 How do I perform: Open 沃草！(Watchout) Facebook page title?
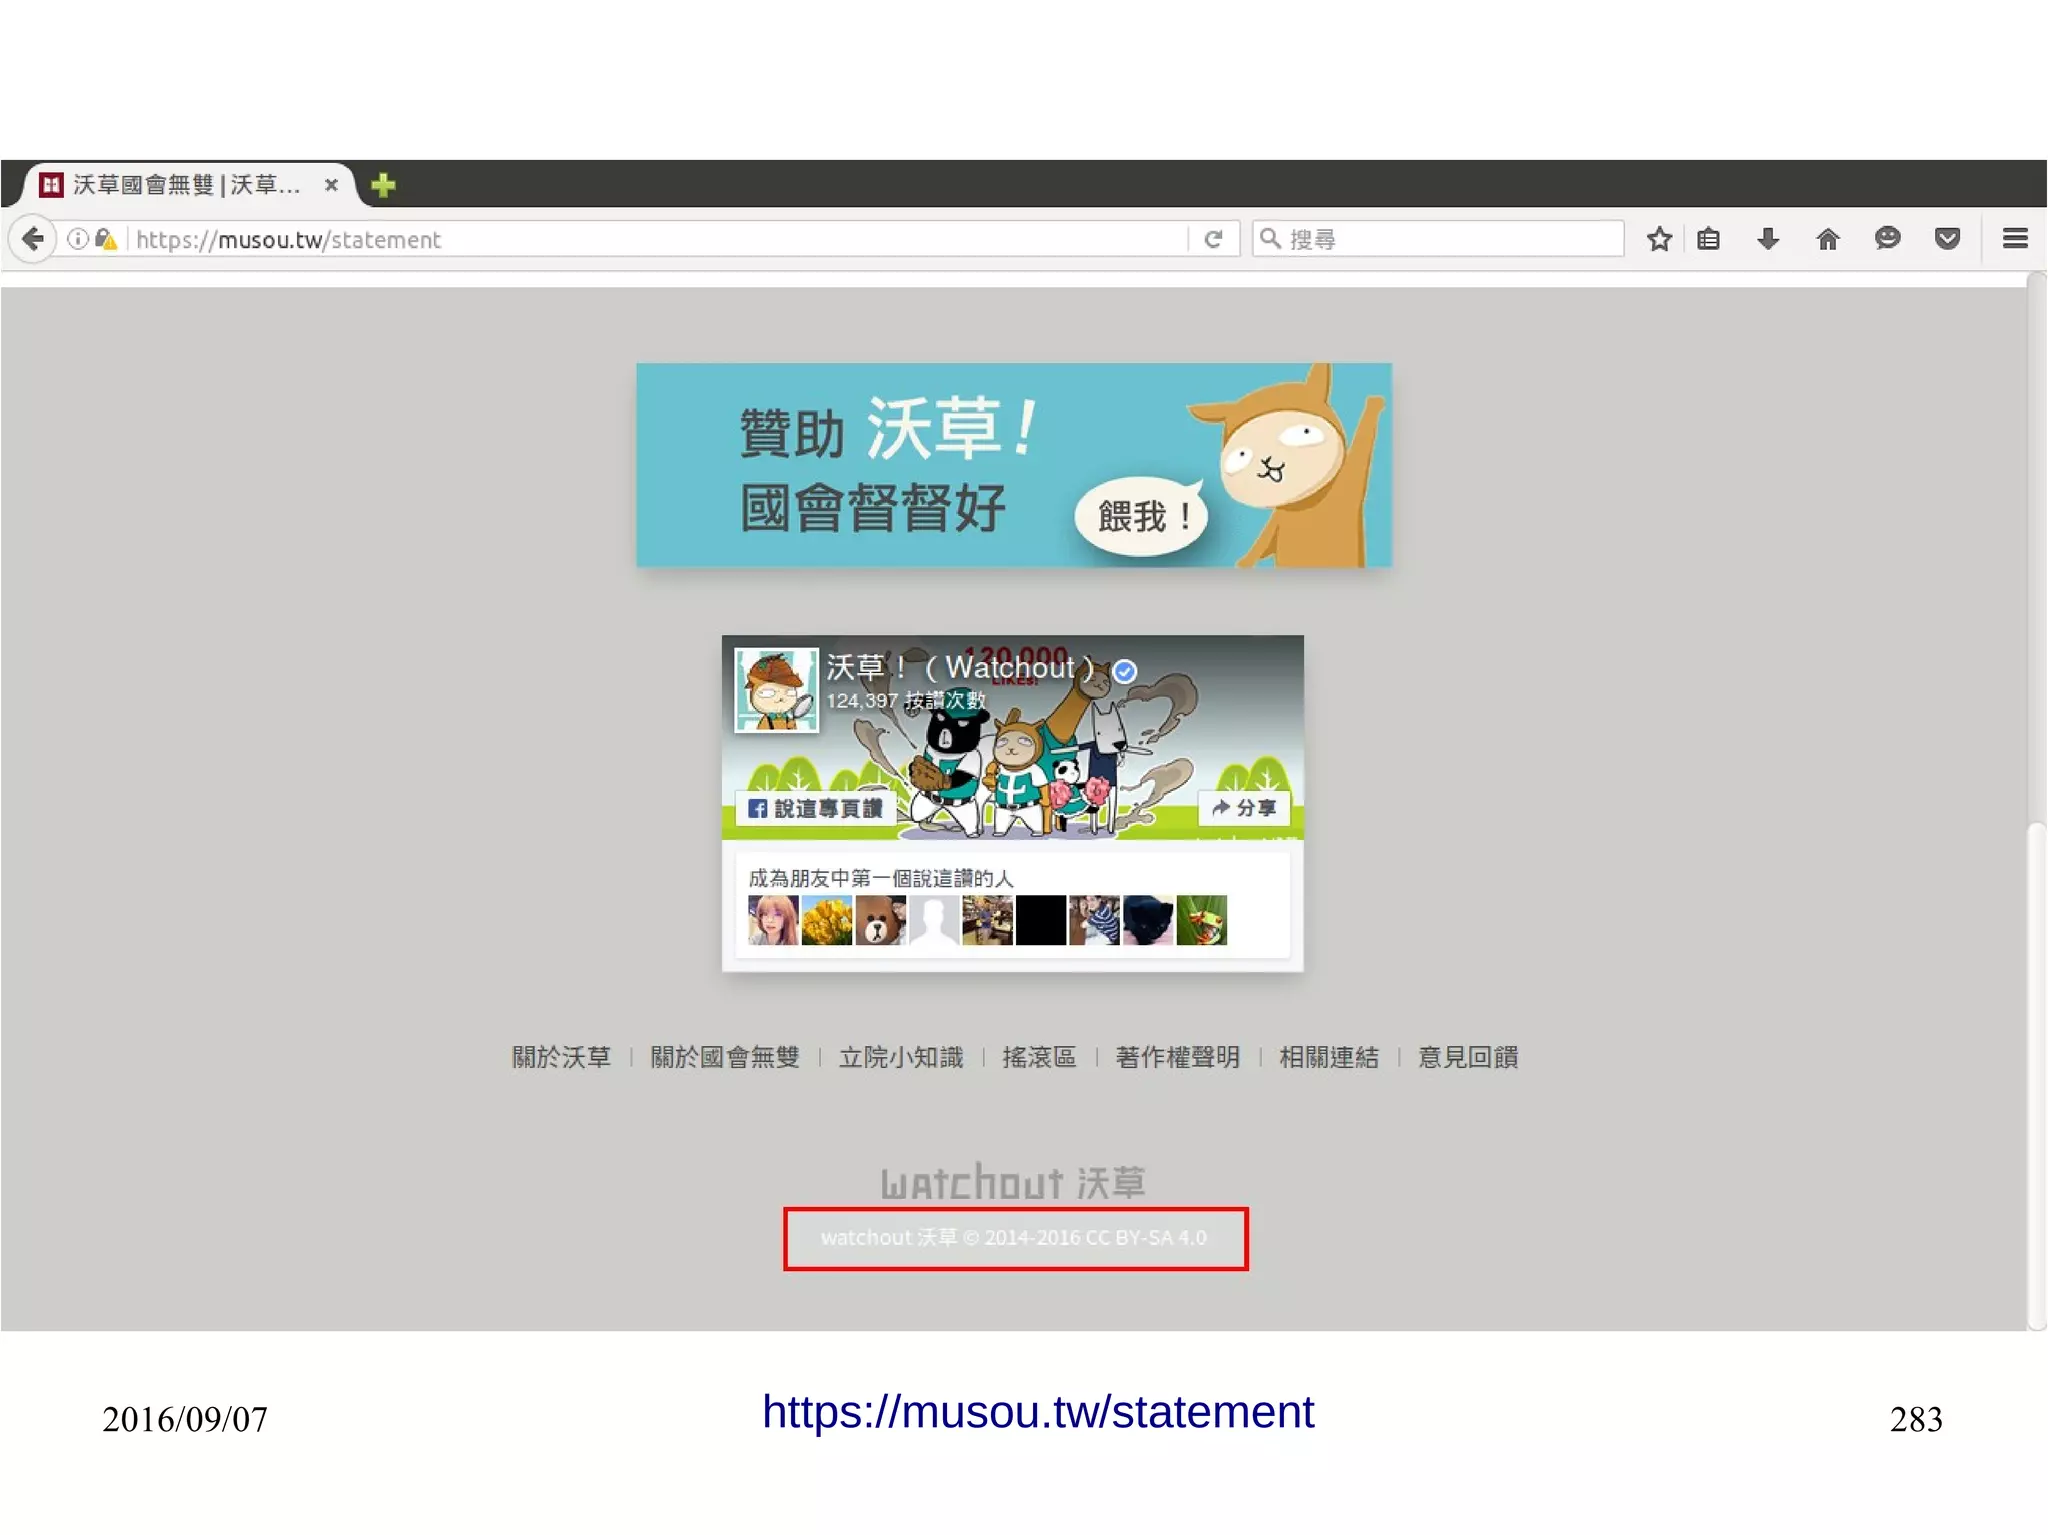(961, 667)
